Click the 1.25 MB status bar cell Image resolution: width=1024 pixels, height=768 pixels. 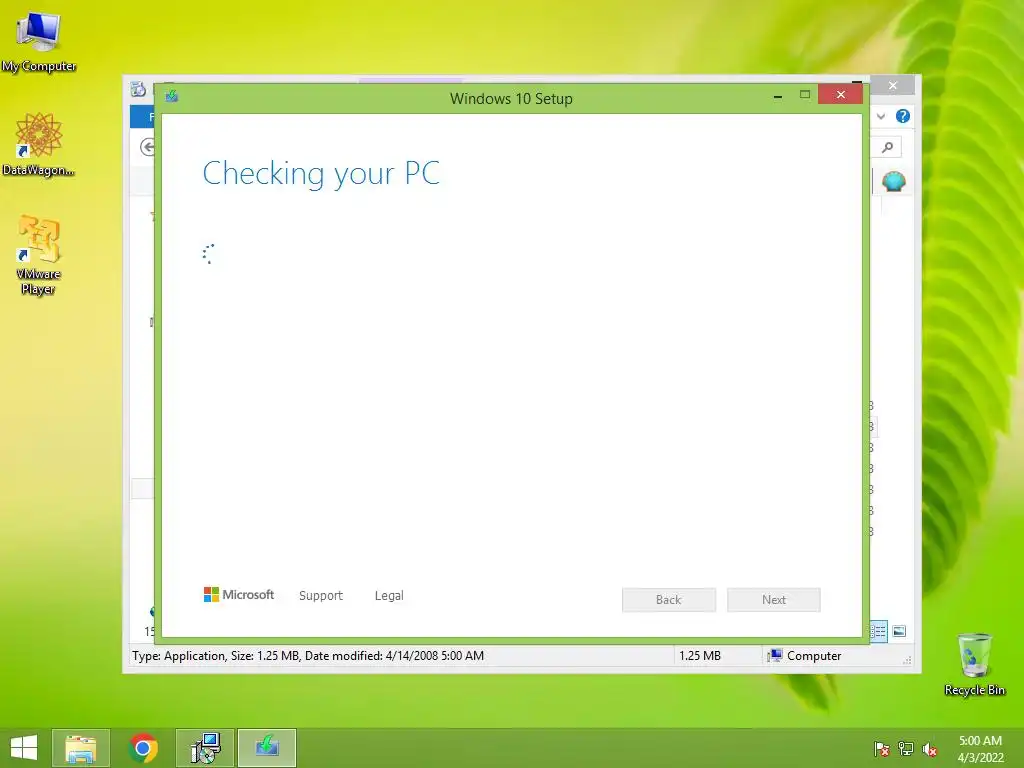(x=700, y=656)
